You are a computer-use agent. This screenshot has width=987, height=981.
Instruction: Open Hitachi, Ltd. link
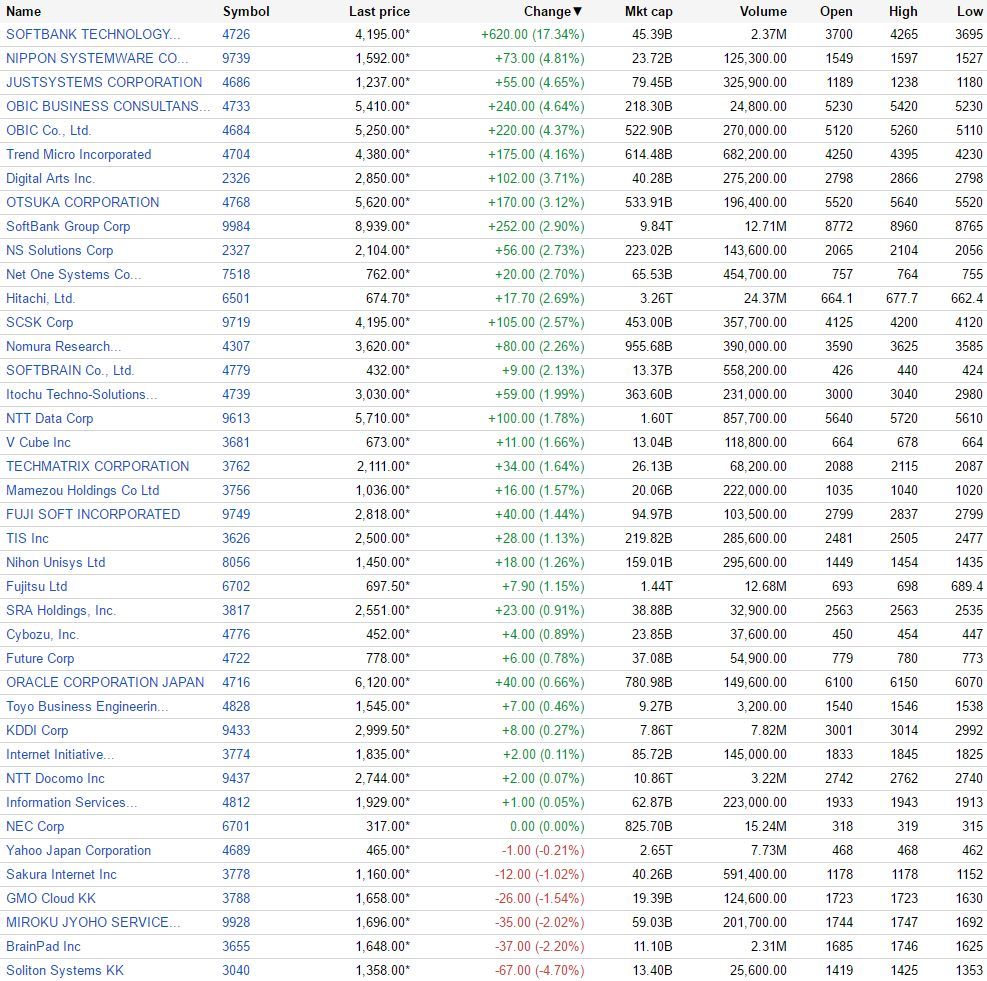coord(40,298)
